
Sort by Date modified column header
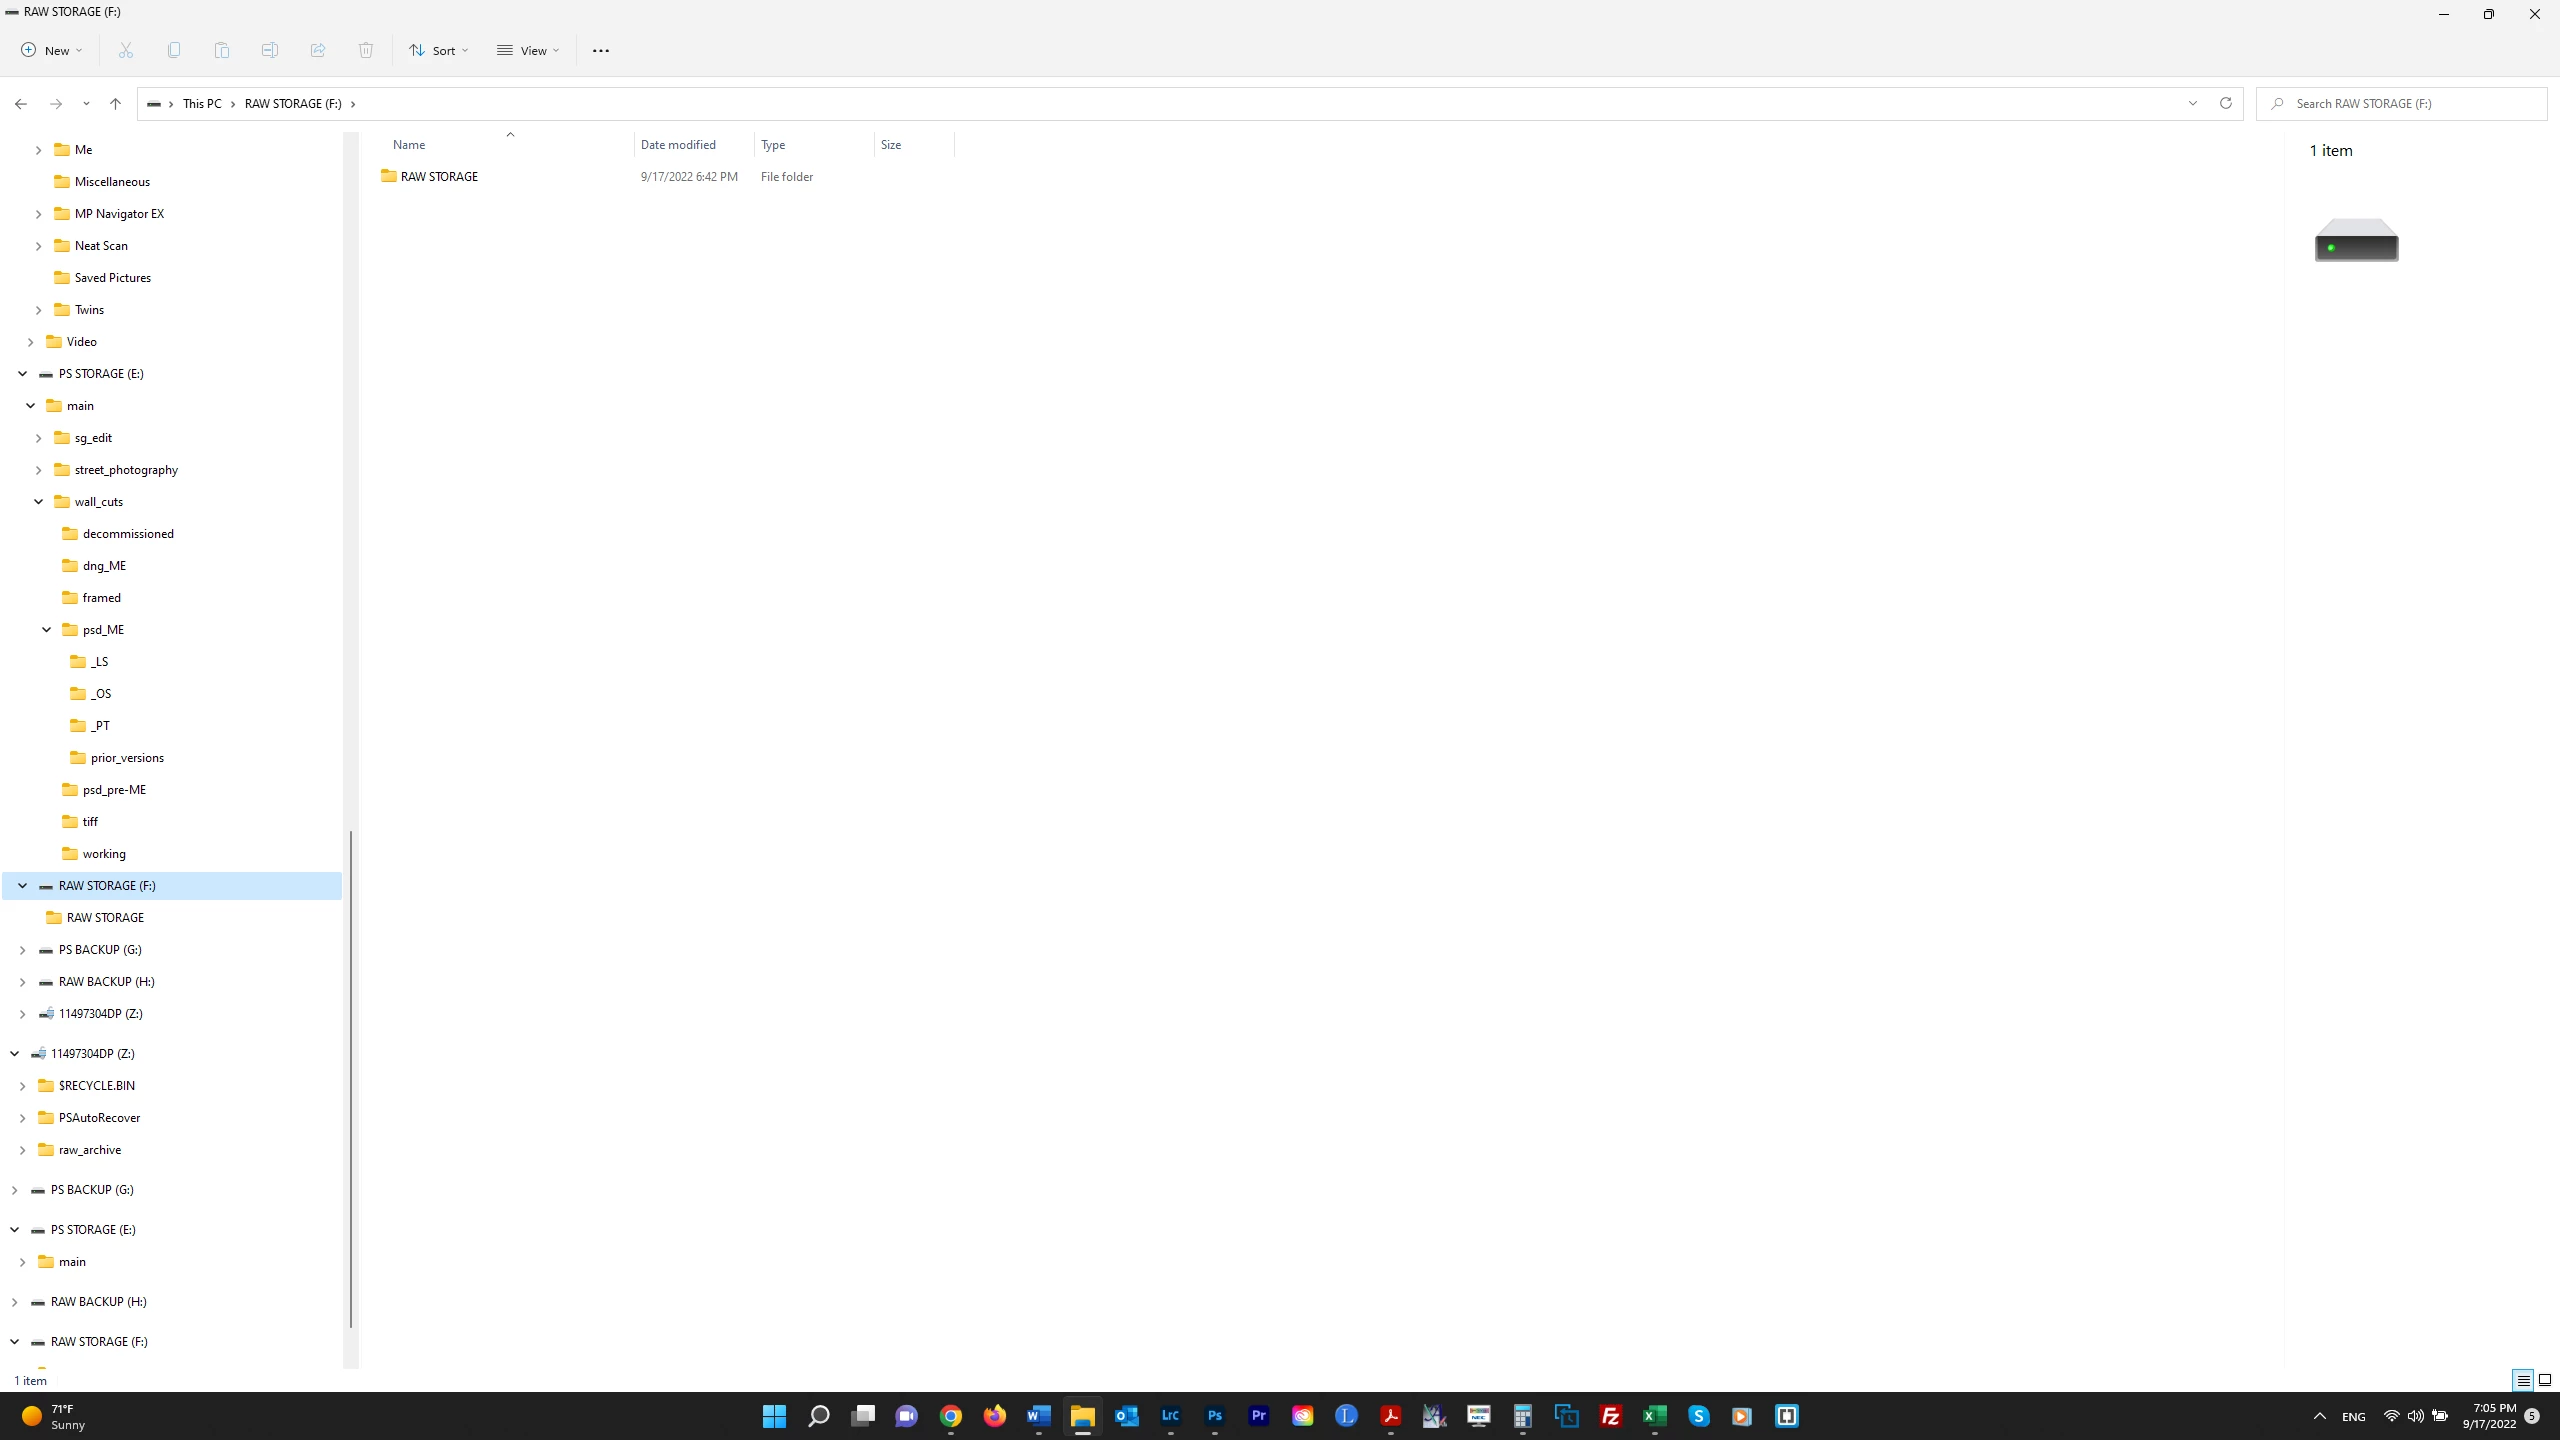point(678,145)
